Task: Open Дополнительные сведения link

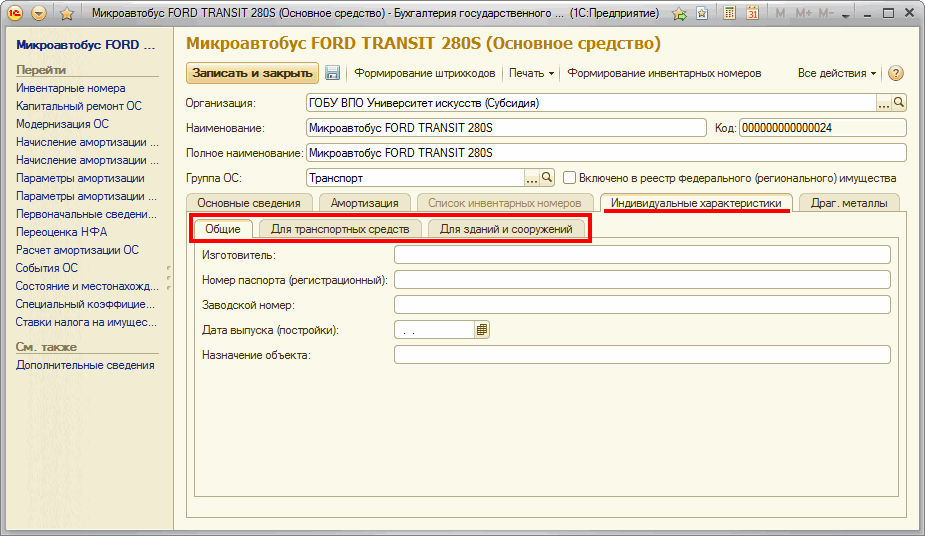Action: coord(86,365)
